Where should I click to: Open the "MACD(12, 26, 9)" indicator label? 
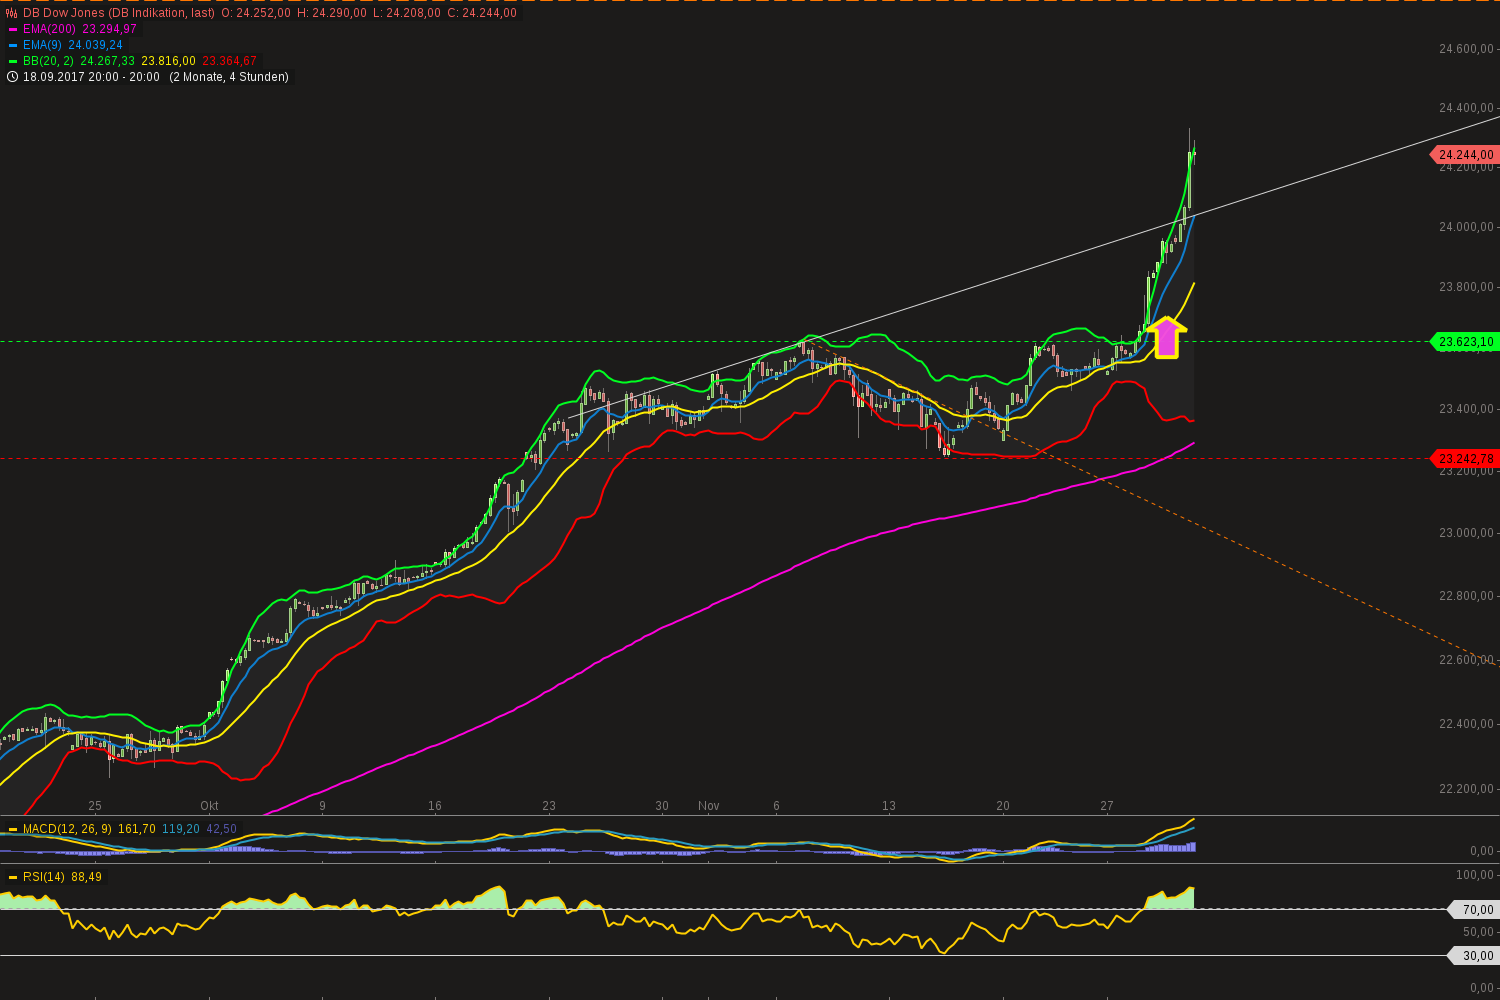pos(67,829)
